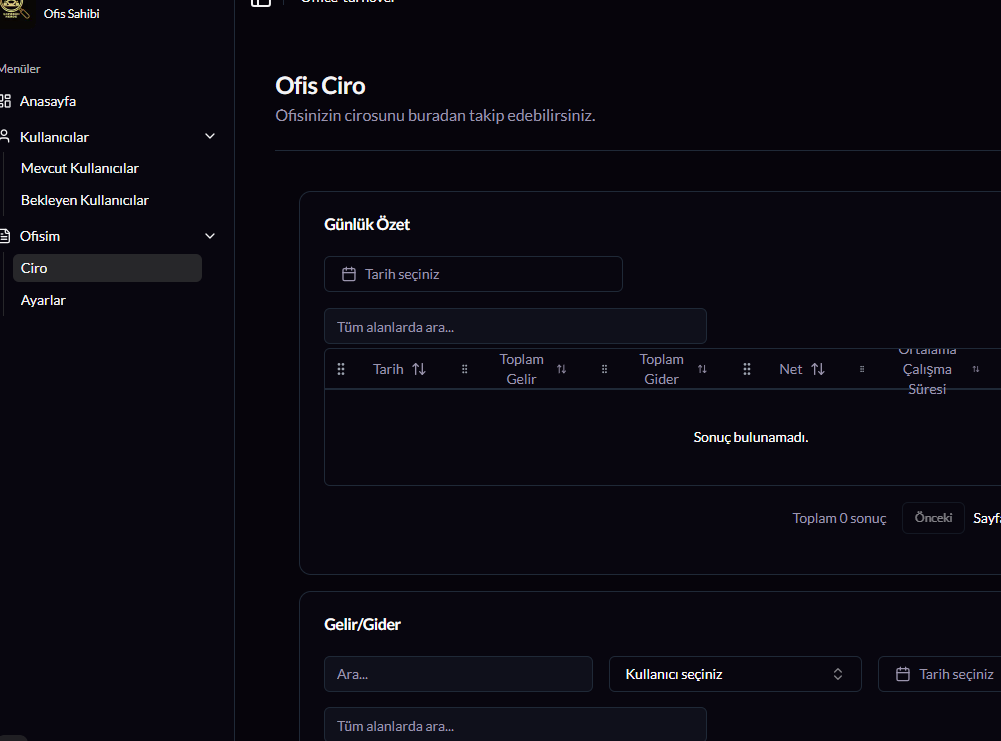Open Anasayfa from the sidebar
Screen dimensions: 1001x741
(x=47, y=101)
